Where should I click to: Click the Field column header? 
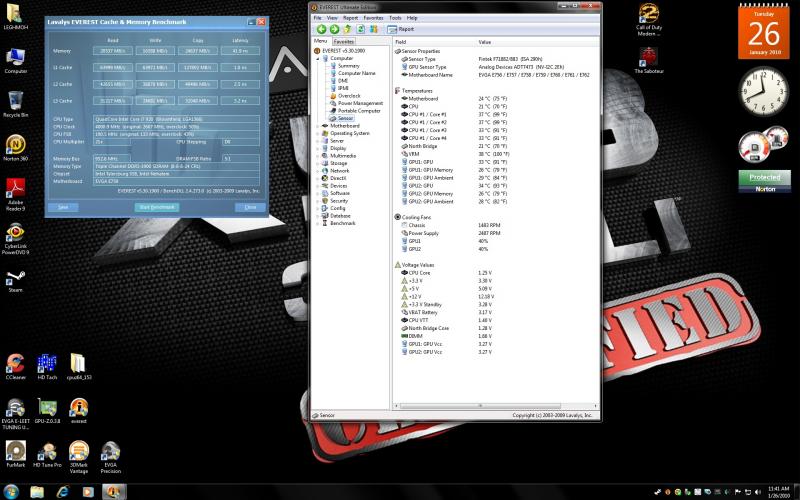point(435,42)
